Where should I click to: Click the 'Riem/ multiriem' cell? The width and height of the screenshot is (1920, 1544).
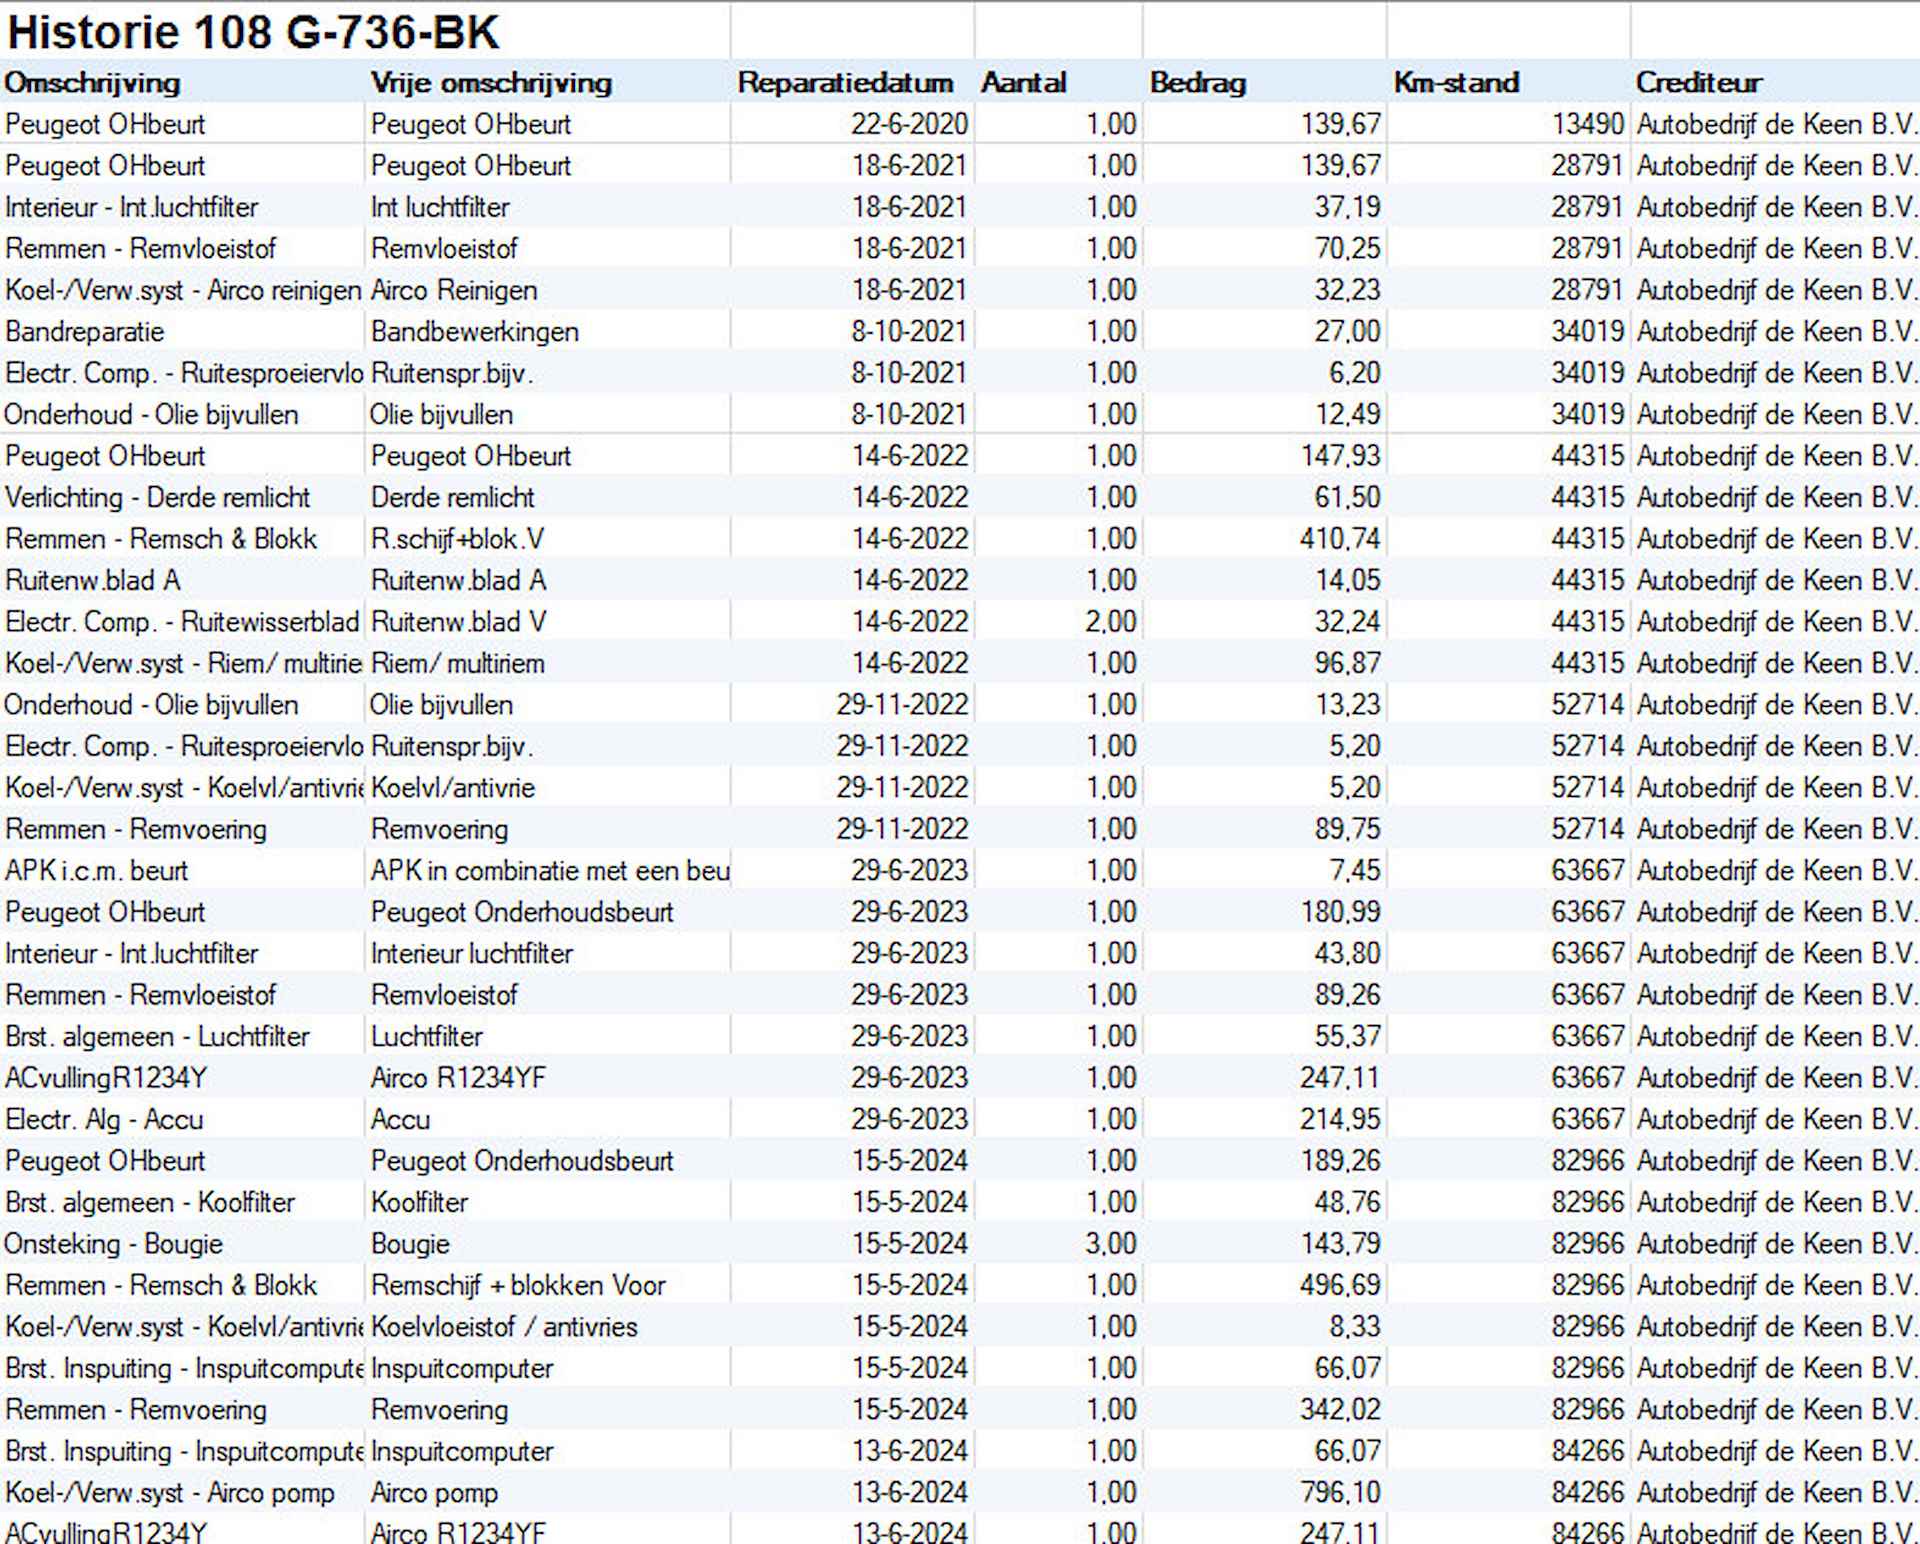tap(457, 663)
